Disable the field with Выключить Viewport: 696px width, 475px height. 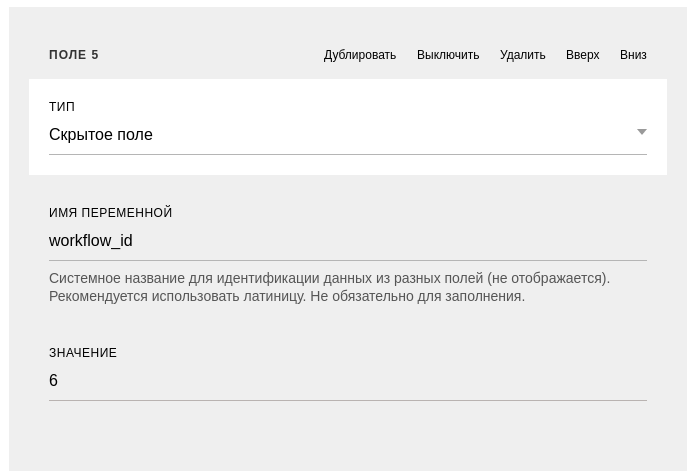click(448, 55)
